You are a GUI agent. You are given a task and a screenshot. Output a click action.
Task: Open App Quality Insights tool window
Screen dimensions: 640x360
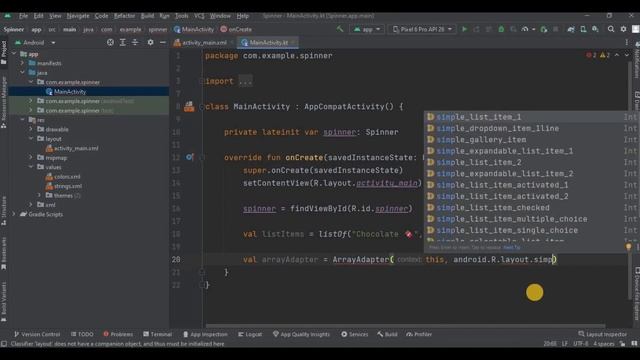[301, 334]
